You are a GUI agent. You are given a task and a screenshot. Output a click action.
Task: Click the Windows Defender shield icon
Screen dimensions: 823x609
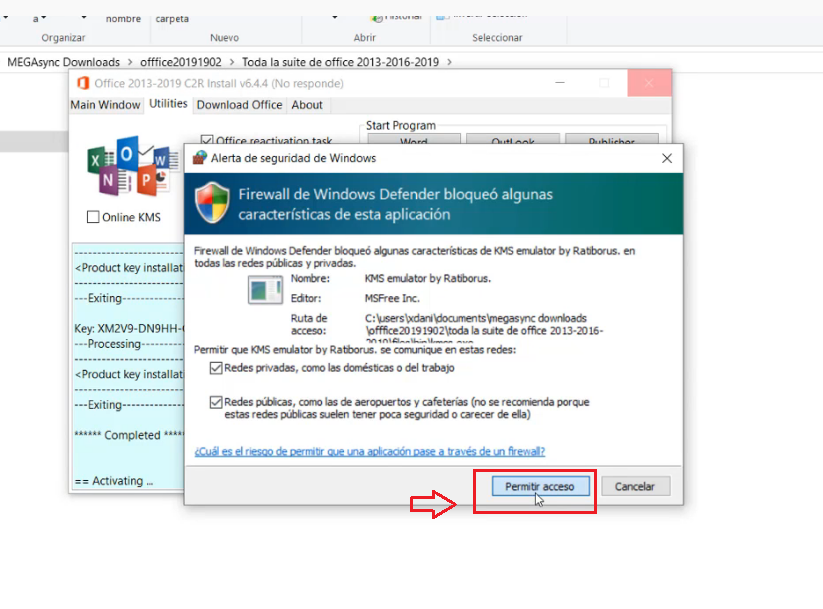click(x=212, y=203)
